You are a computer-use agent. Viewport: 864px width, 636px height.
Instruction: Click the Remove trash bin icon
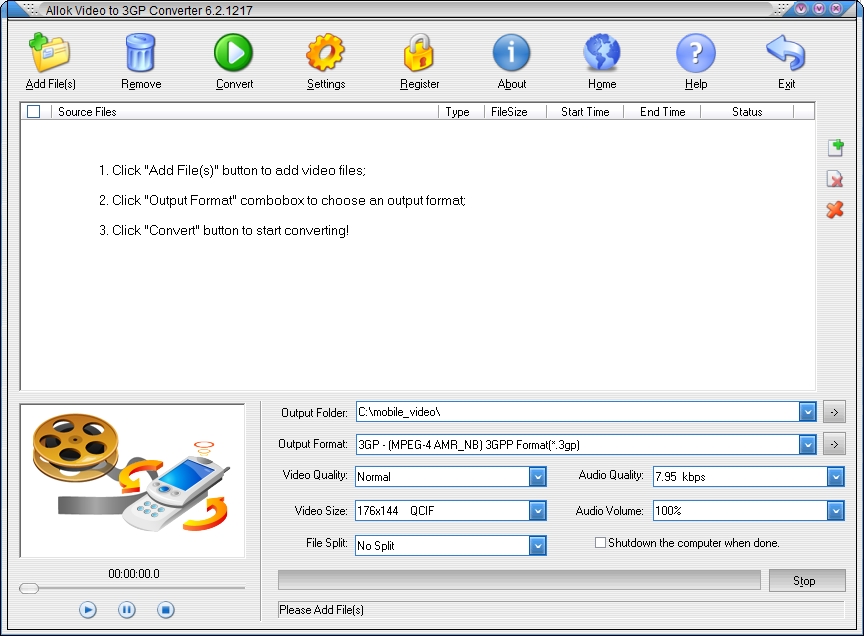click(141, 53)
